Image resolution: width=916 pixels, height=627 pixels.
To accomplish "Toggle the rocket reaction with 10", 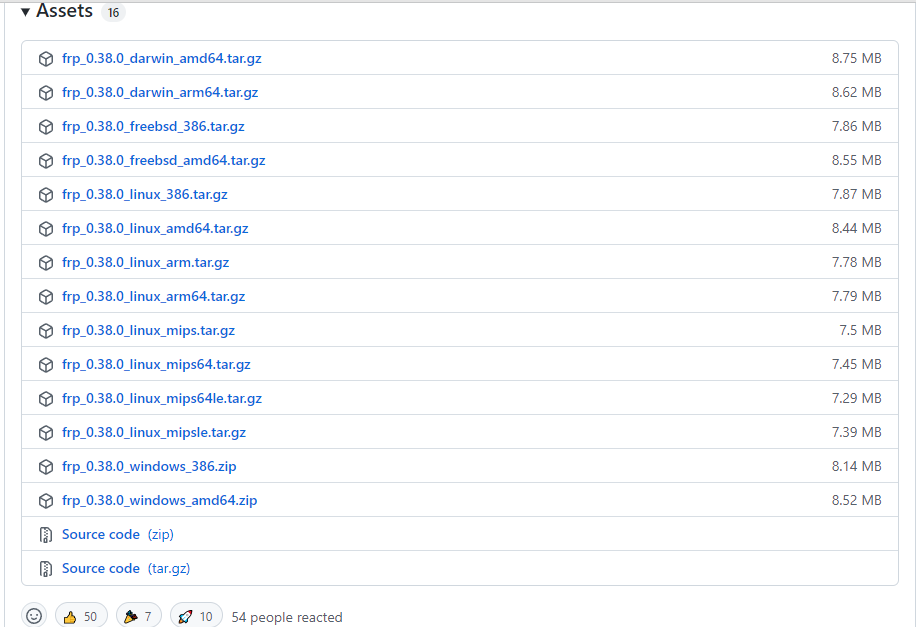I will coord(196,616).
